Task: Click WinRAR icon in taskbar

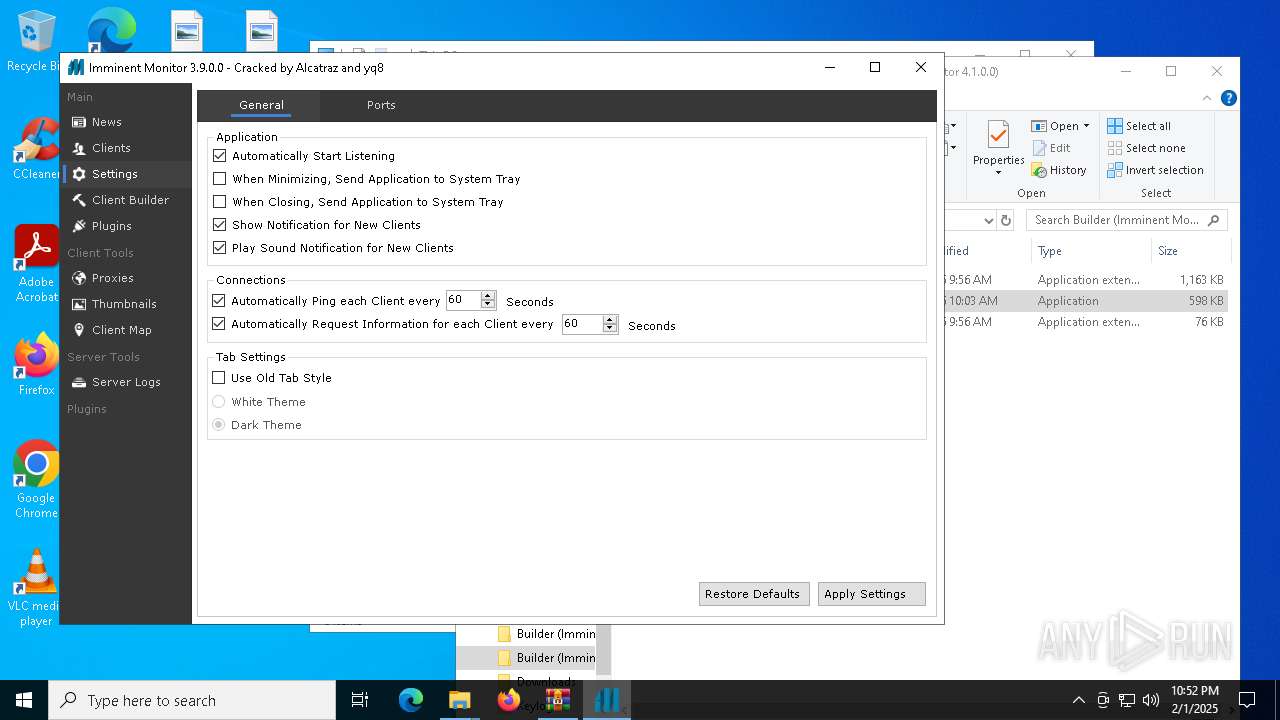Action: [x=557, y=700]
